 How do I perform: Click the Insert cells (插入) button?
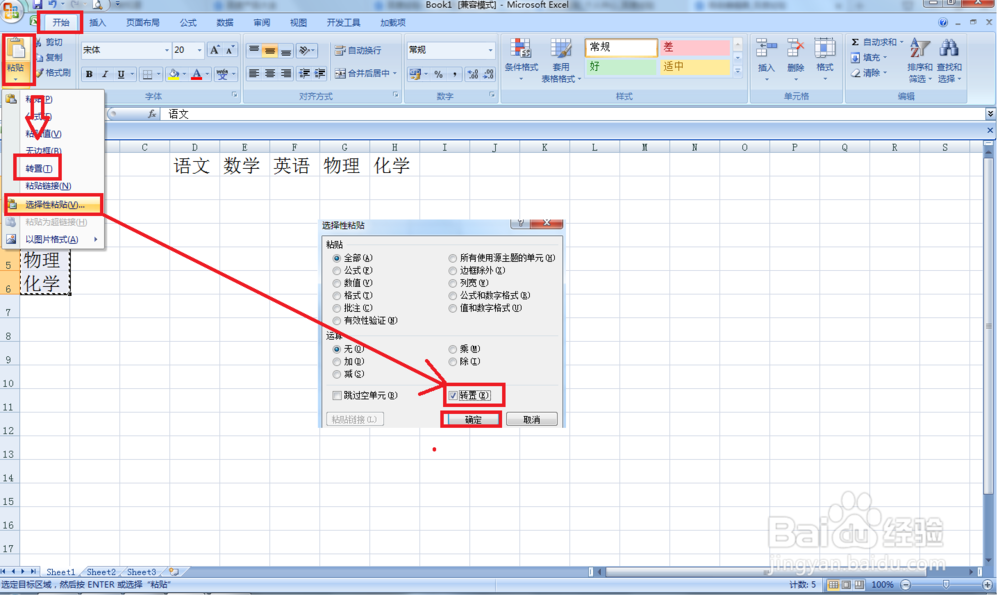(766, 59)
